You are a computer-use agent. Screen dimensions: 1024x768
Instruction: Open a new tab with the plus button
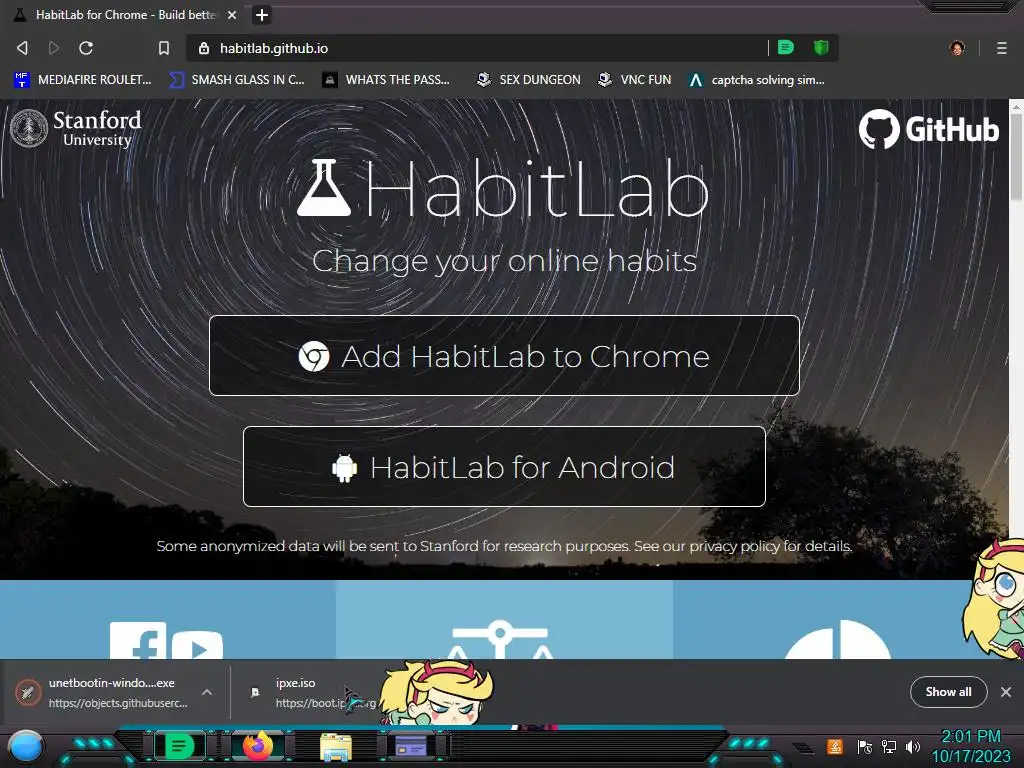(262, 15)
